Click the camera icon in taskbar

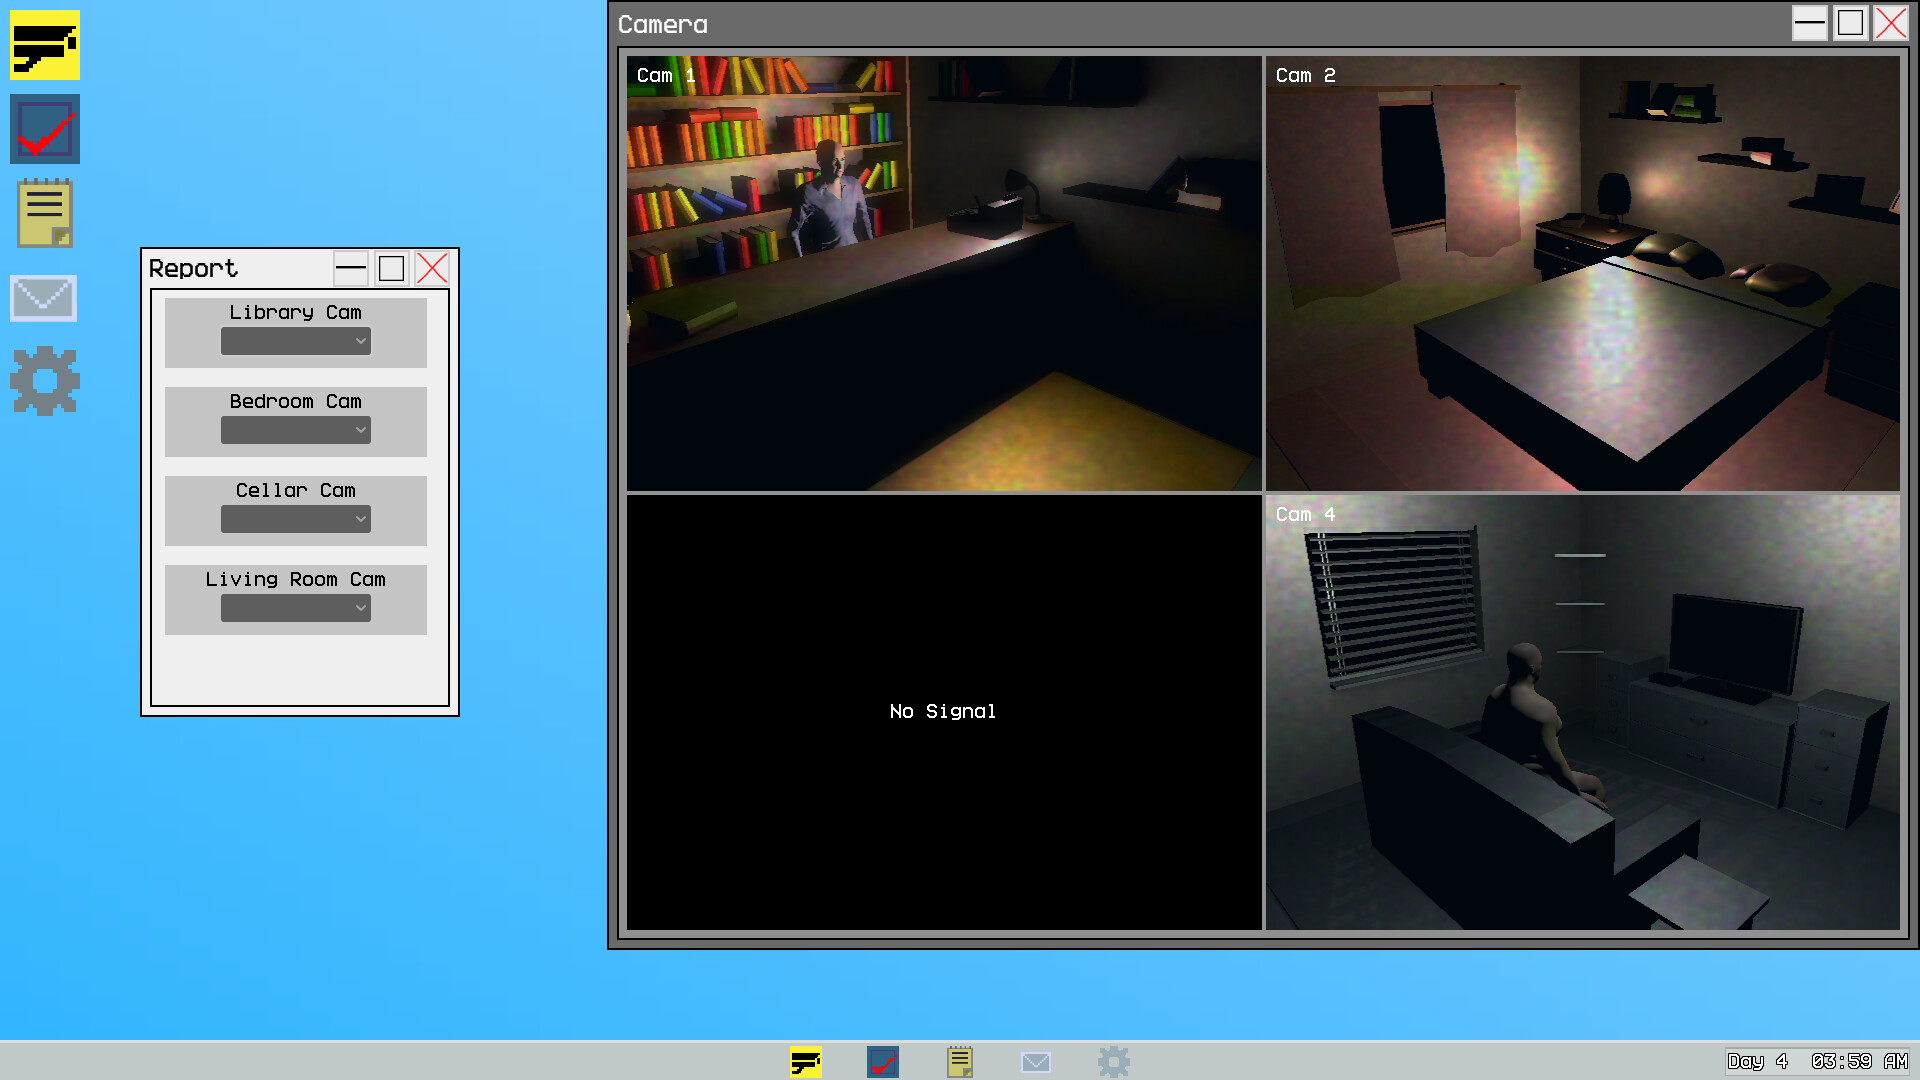[x=805, y=1061]
